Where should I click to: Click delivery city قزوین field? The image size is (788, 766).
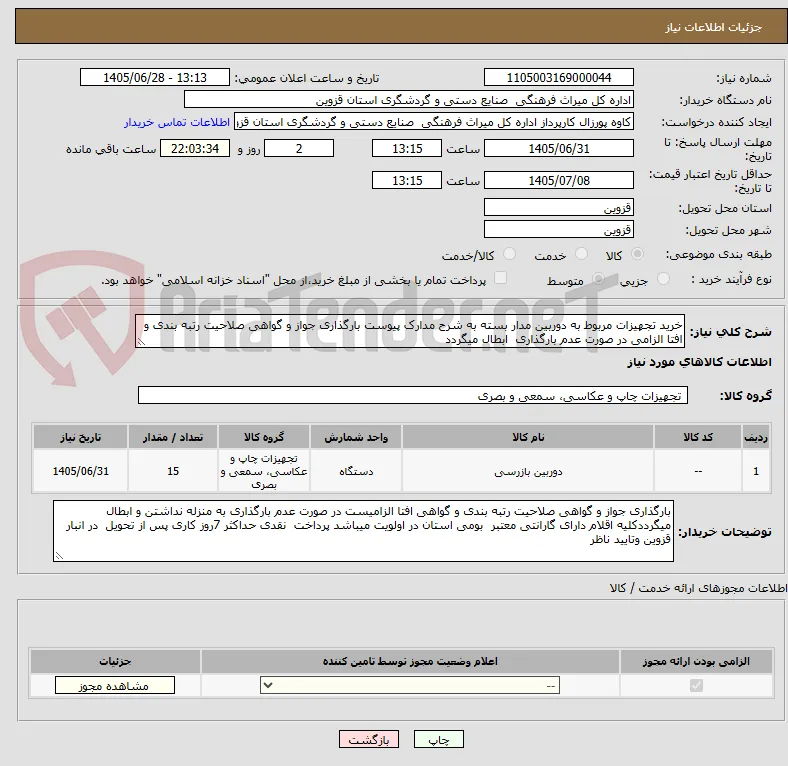pos(558,230)
